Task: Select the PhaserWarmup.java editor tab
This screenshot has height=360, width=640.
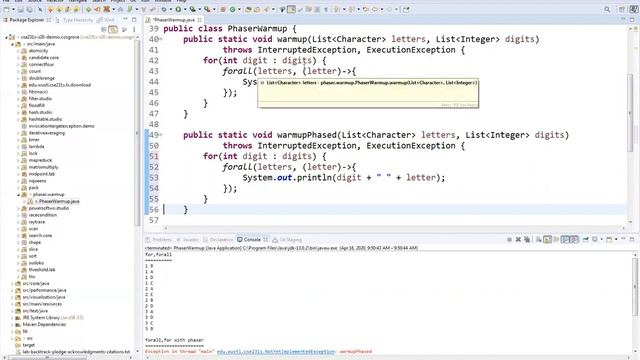Action: tap(173, 20)
